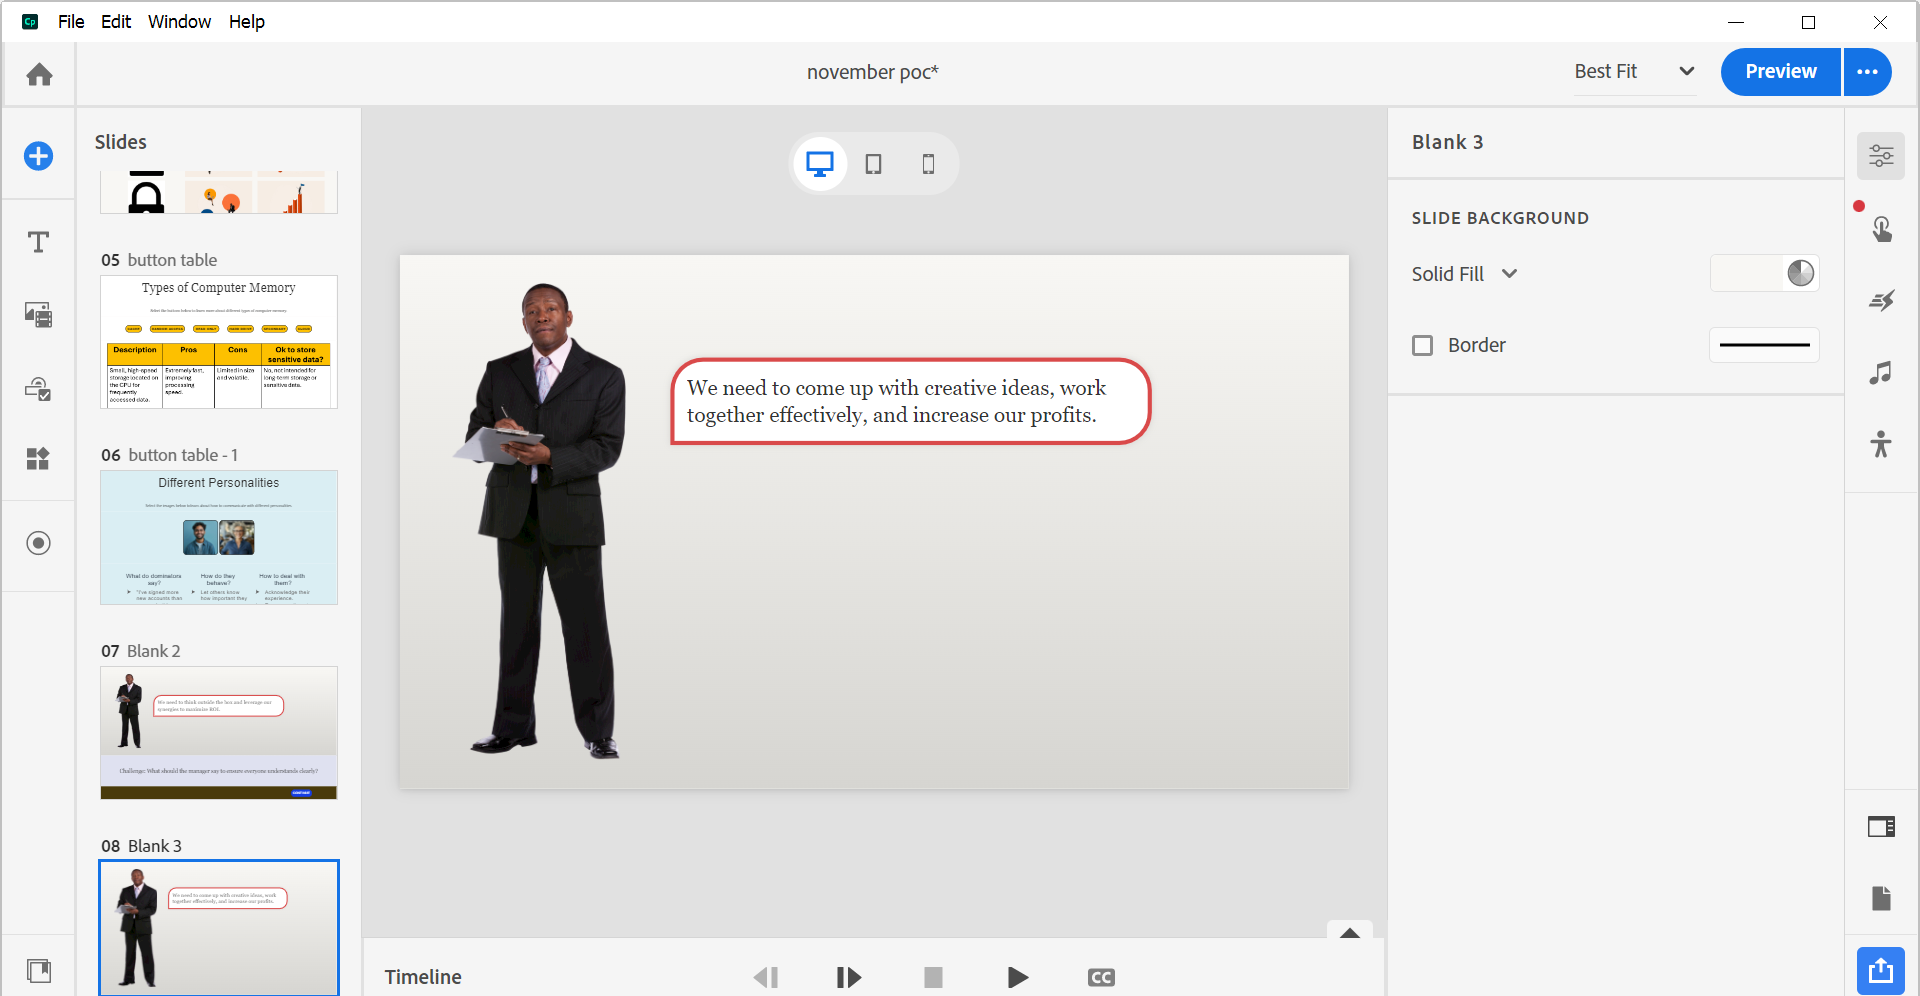The width and height of the screenshot is (1920, 996).
Task: Switch to tablet device view
Action: [x=873, y=164]
